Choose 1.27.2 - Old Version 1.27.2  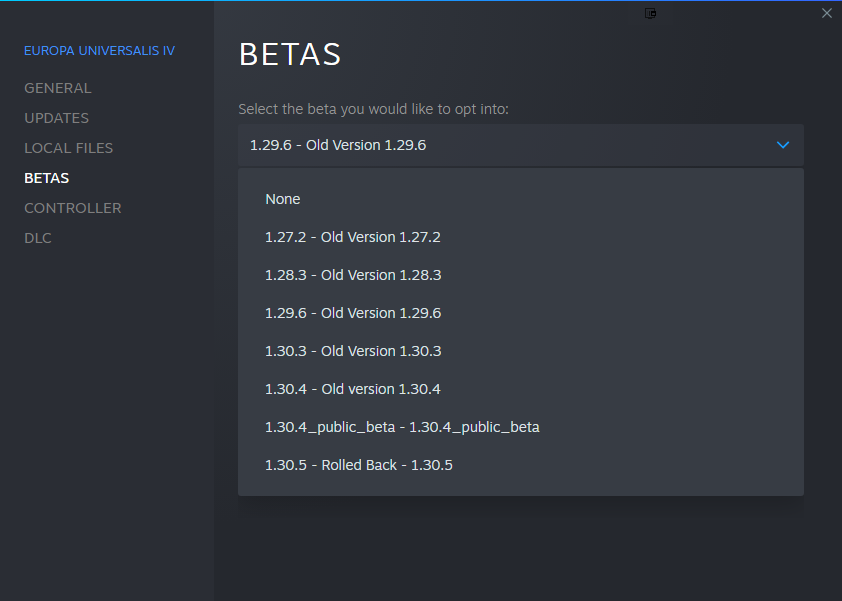[352, 237]
